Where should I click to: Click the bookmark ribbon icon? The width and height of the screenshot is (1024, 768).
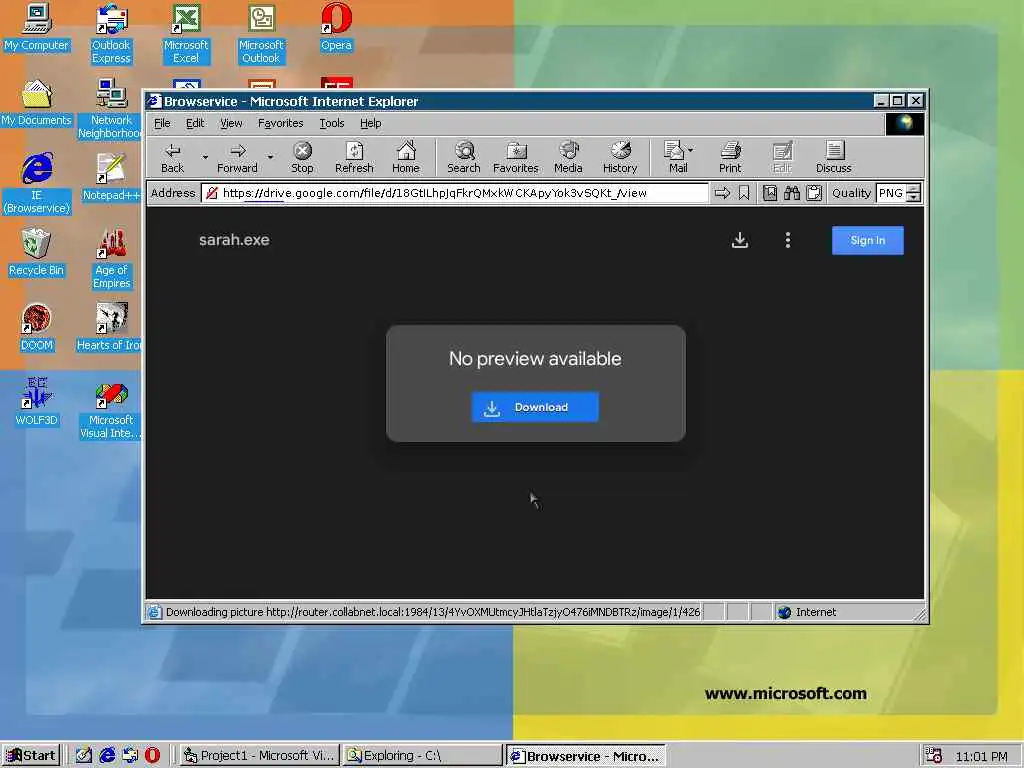pos(744,193)
